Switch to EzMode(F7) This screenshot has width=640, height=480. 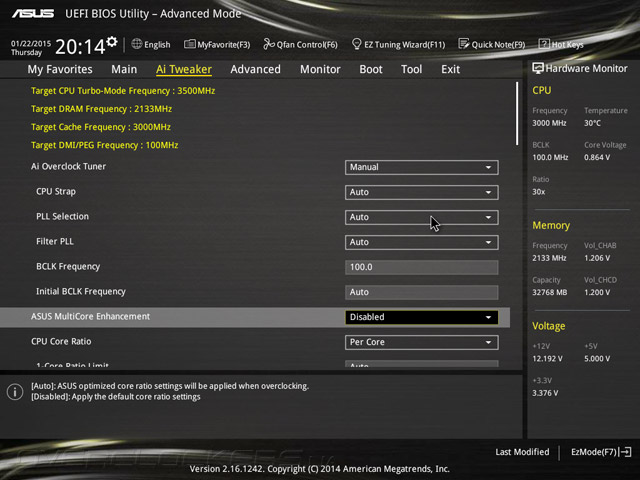[x=601, y=452]
